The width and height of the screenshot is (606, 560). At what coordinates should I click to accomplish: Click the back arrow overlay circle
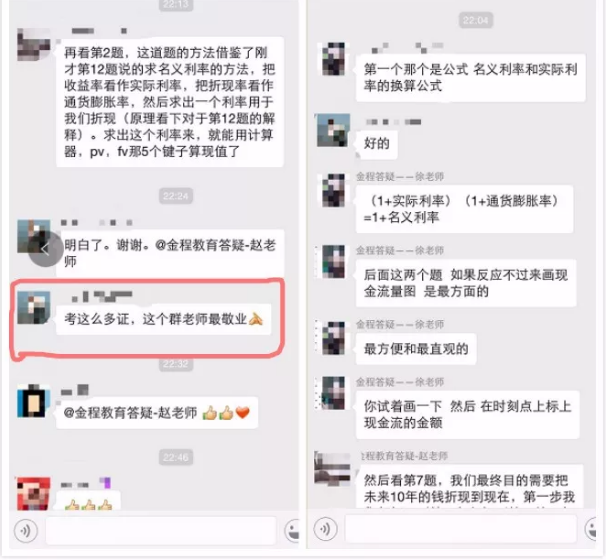coord(46,249)
